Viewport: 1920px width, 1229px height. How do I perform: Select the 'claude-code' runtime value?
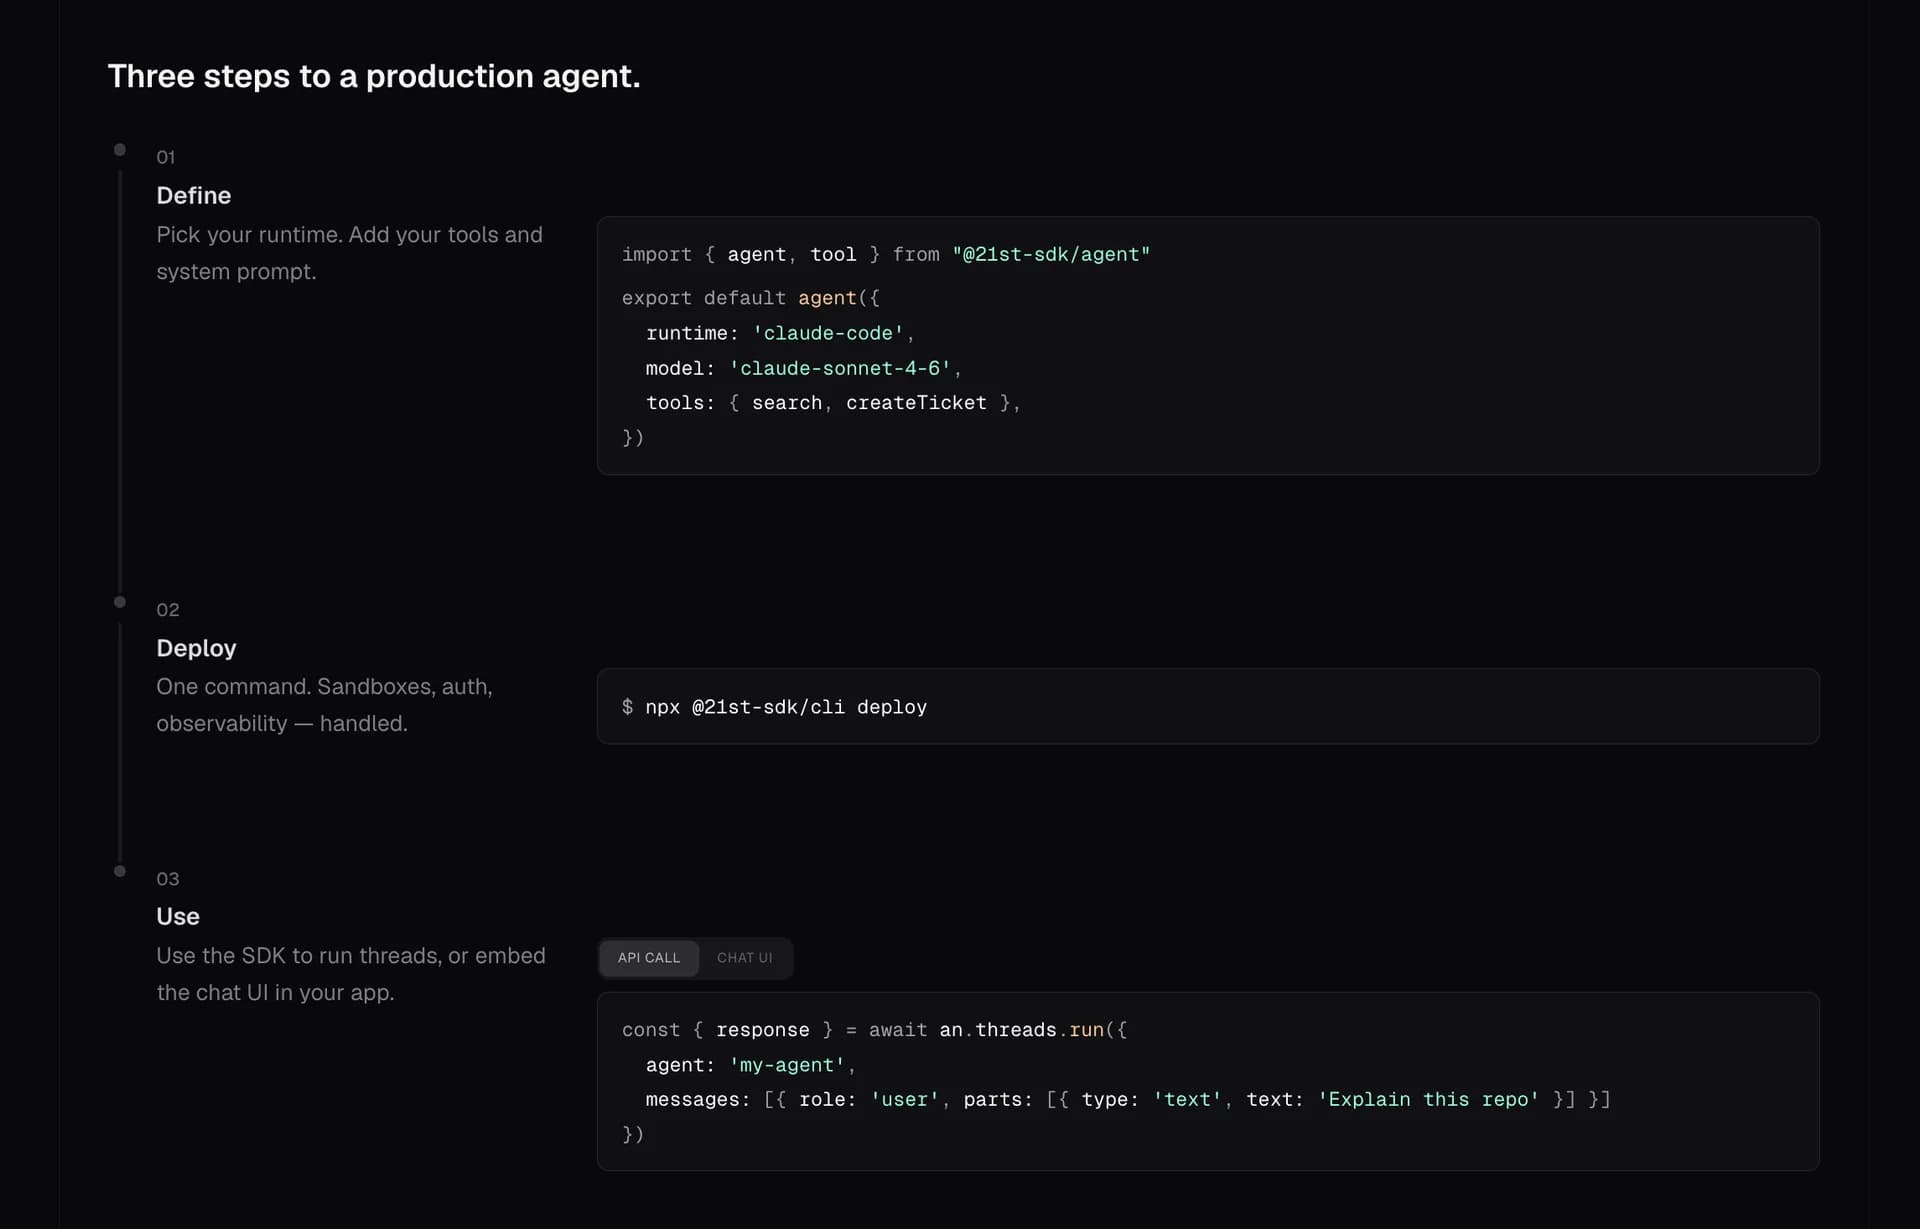(x=830, y=333)
